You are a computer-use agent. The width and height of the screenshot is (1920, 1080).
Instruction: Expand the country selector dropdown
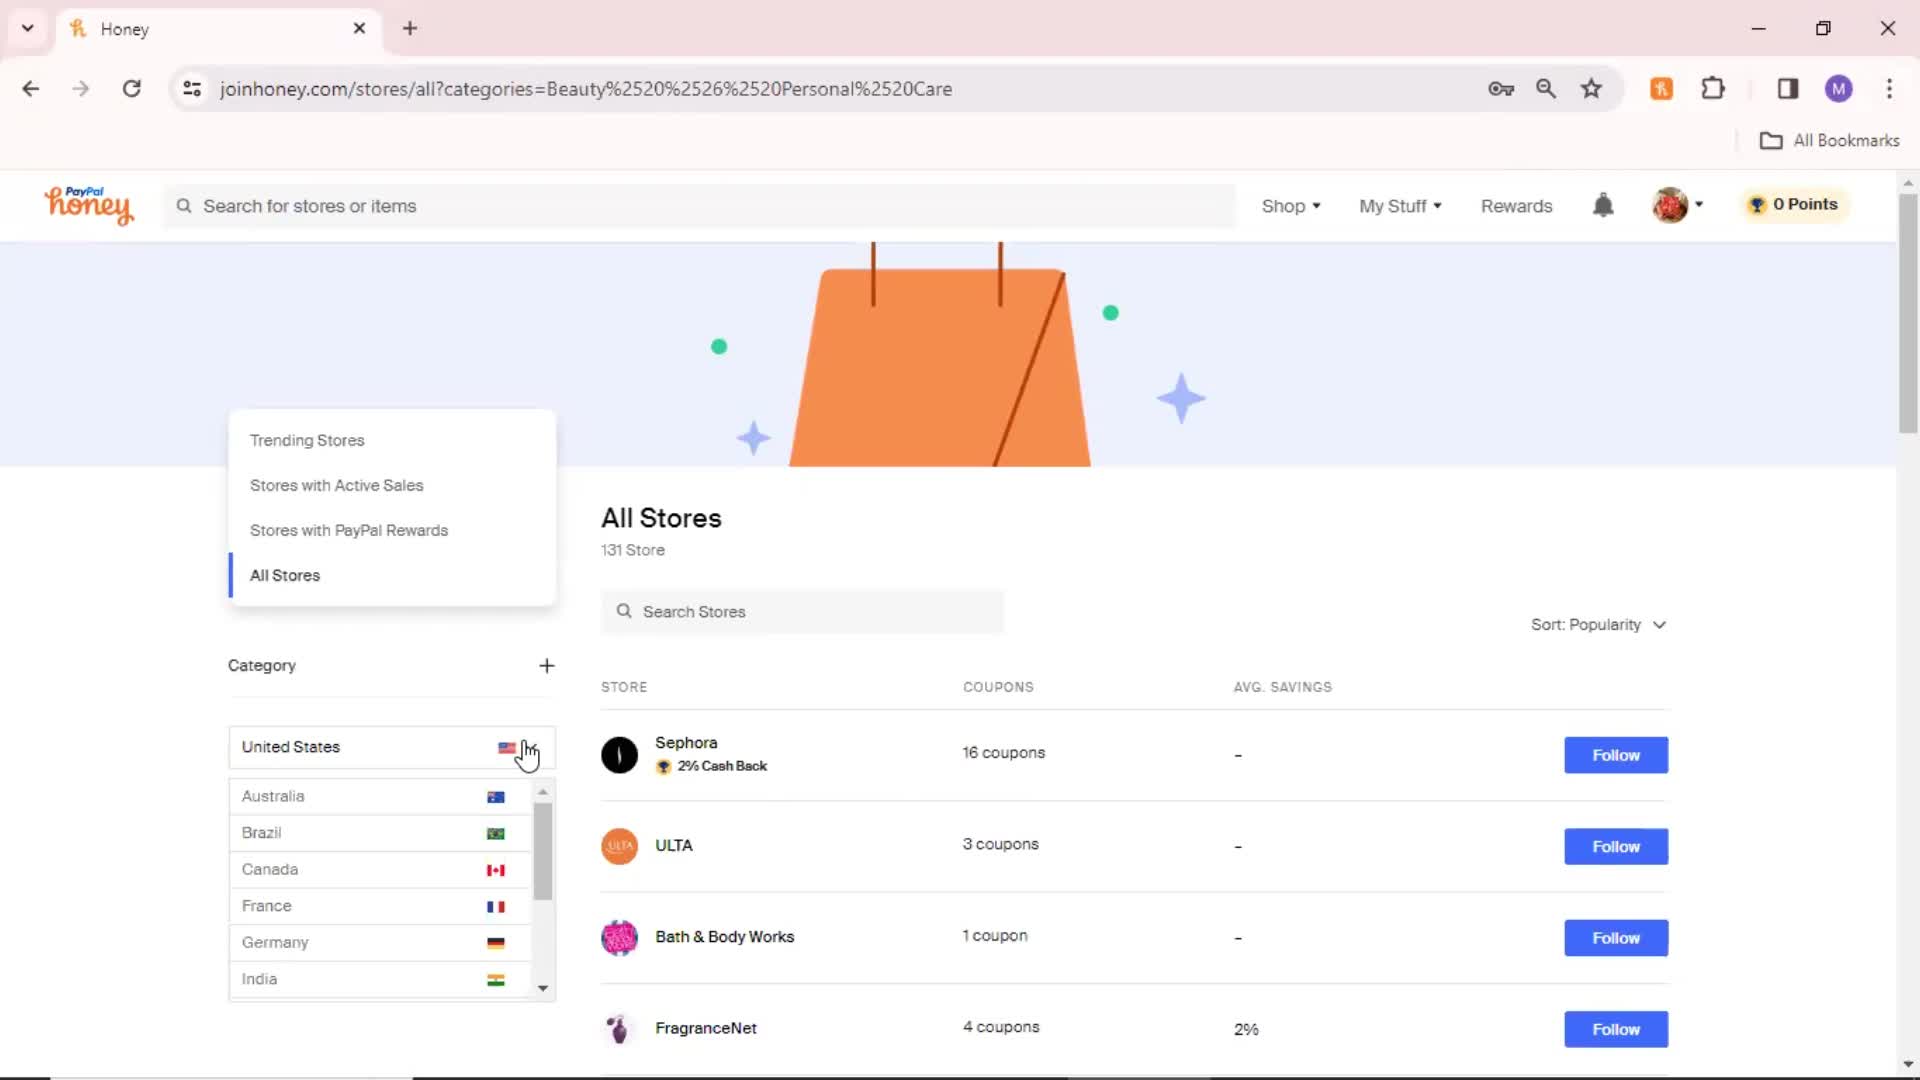[x=390, y=746]
